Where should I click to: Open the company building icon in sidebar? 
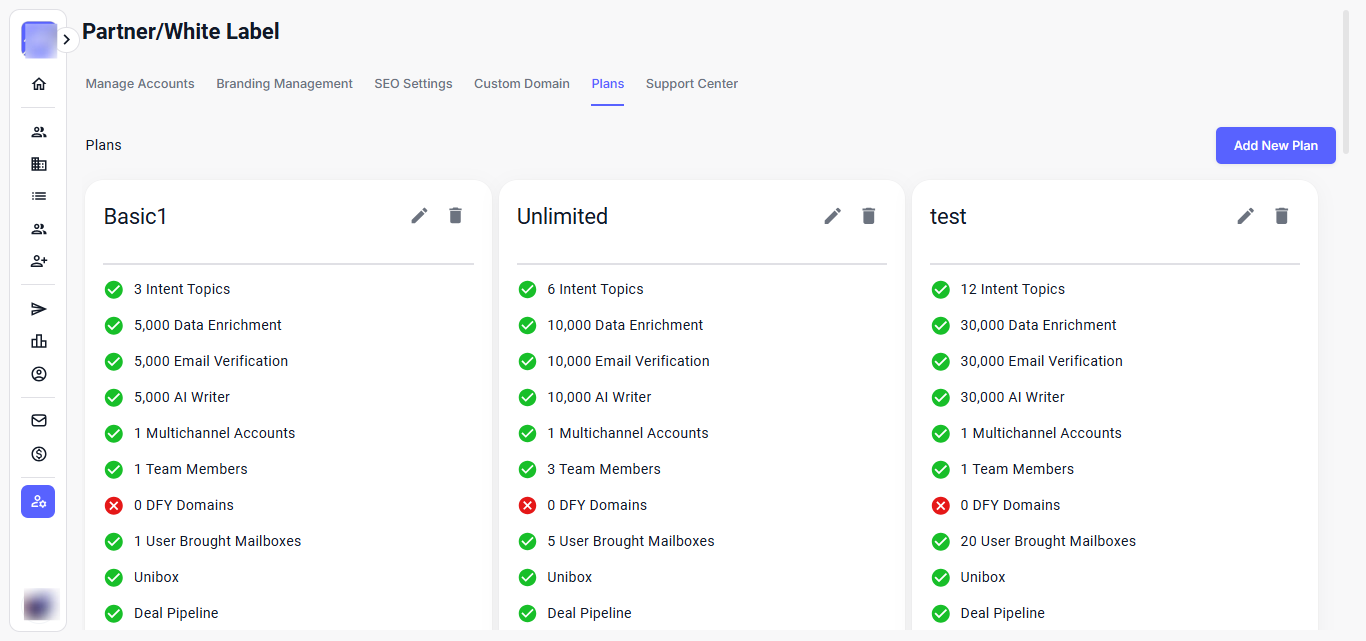[x=39, y=164]
